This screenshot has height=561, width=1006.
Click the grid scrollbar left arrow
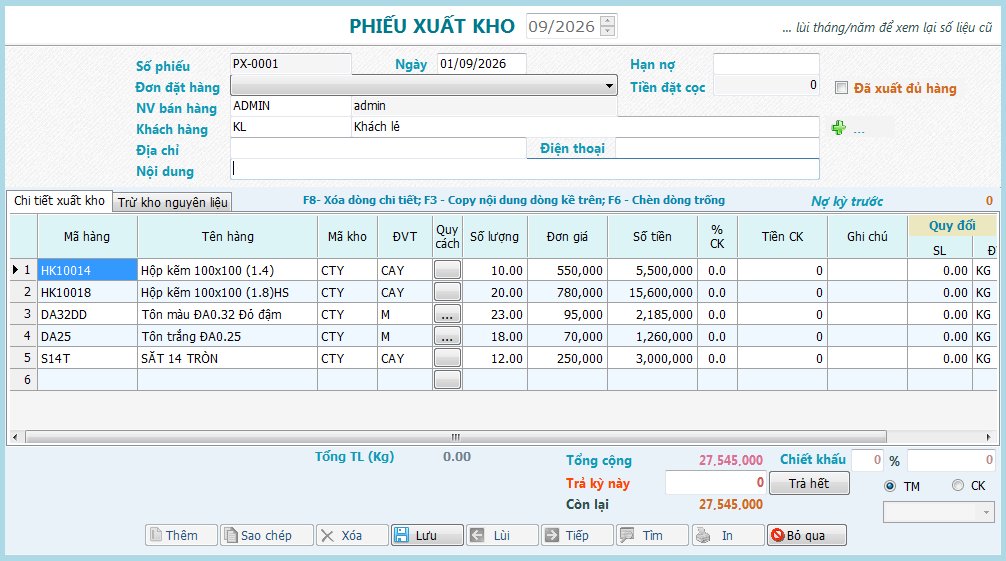tap(15, 437)
